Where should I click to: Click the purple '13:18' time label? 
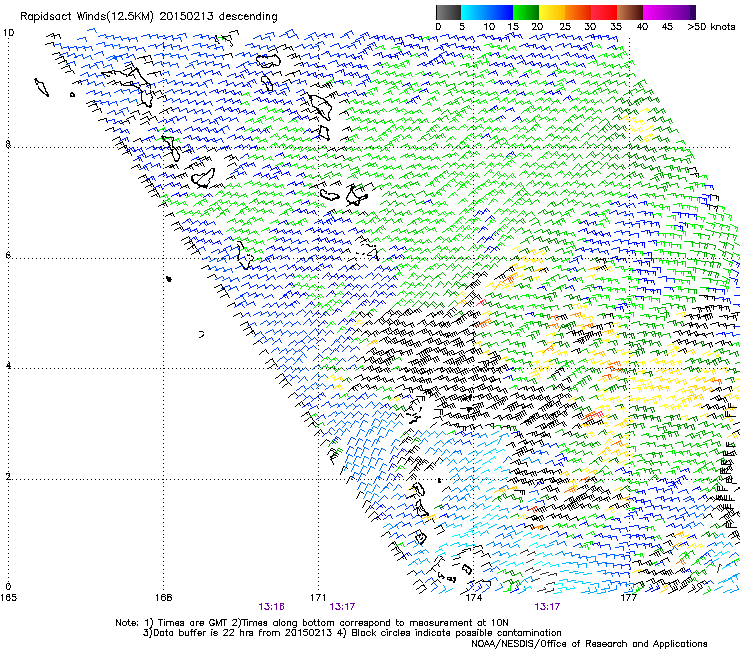(271, 607)
